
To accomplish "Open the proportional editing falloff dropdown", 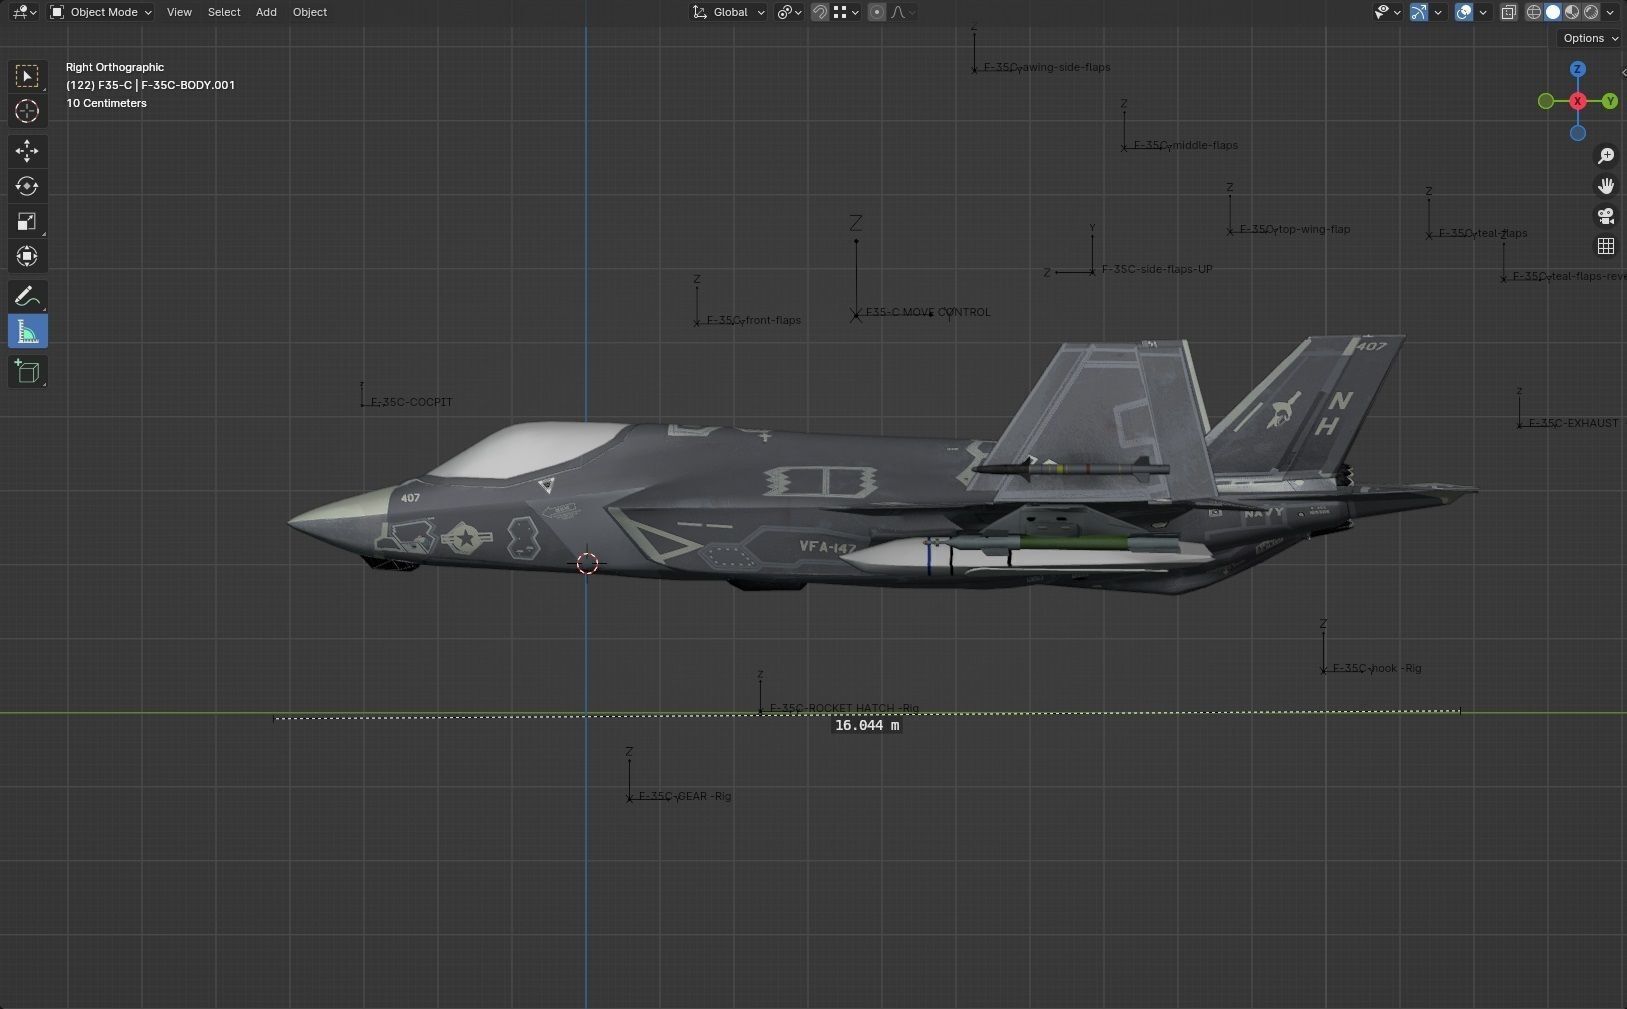I will coord(902,12).
